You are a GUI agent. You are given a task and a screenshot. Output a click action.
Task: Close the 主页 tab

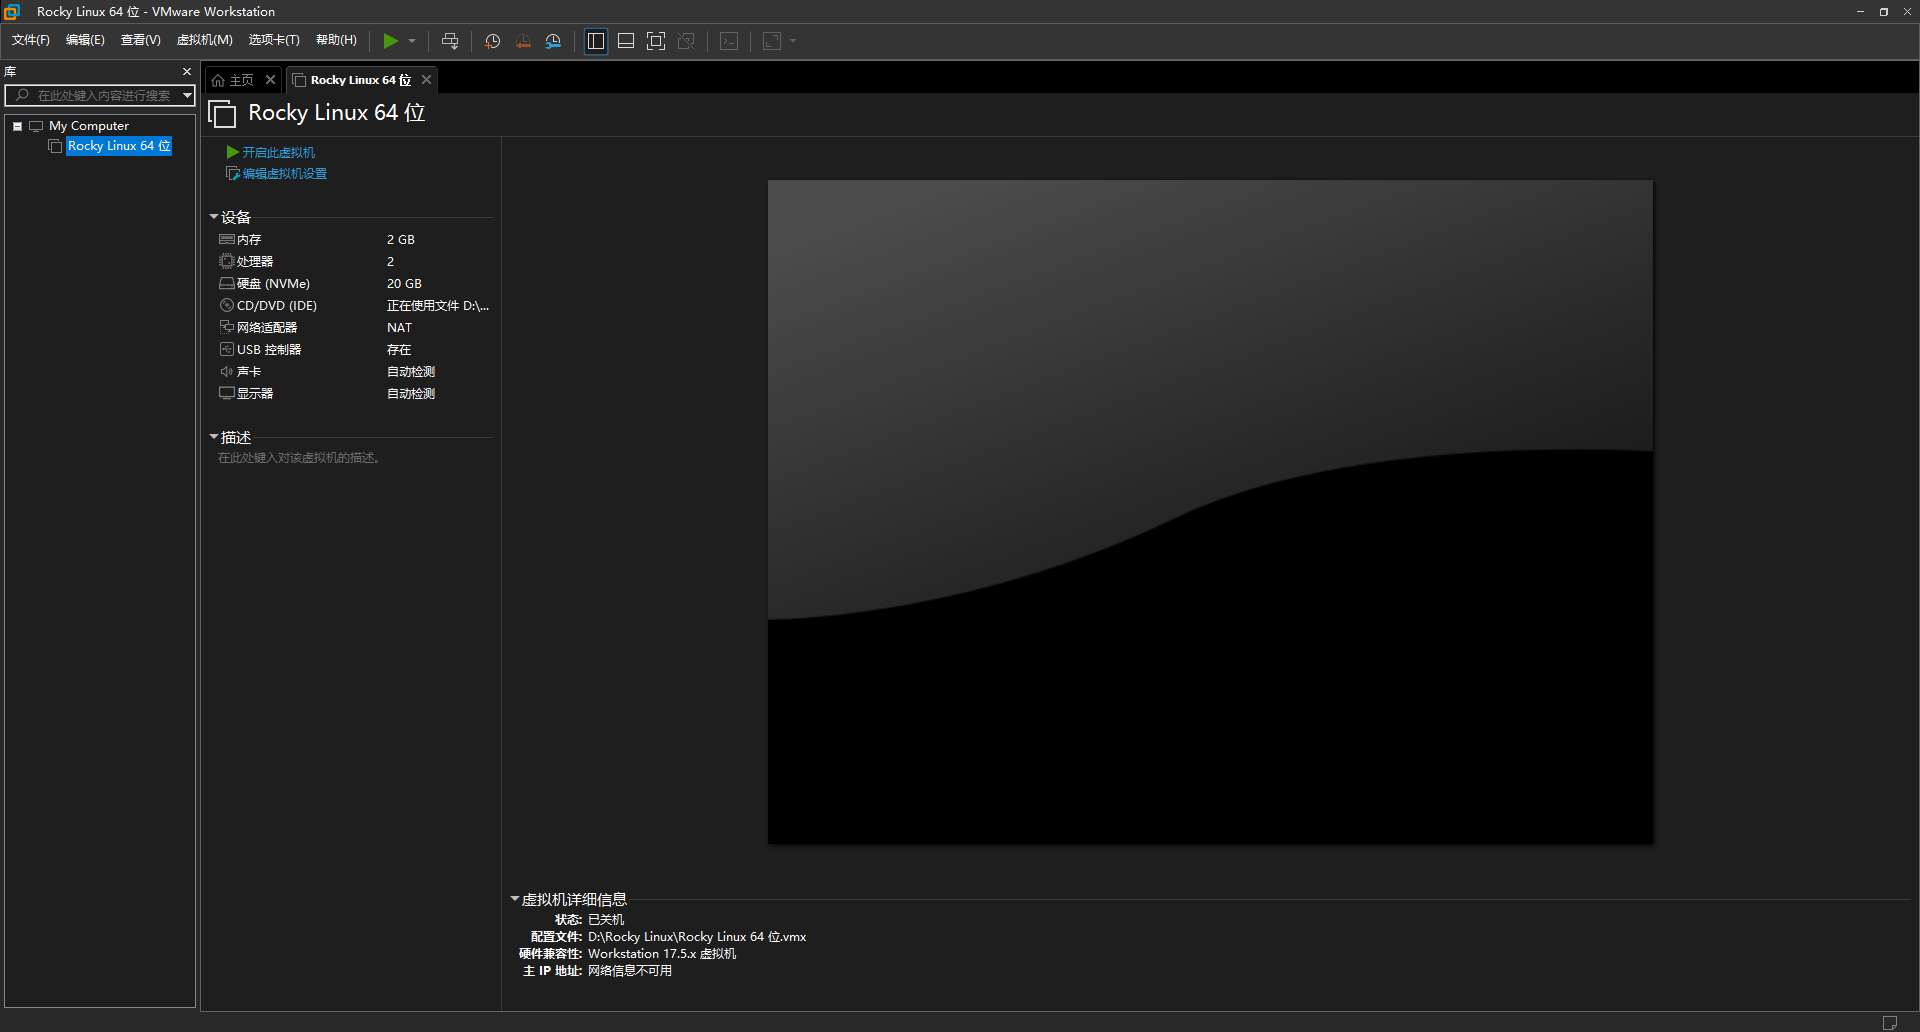[x=270, y=80]
